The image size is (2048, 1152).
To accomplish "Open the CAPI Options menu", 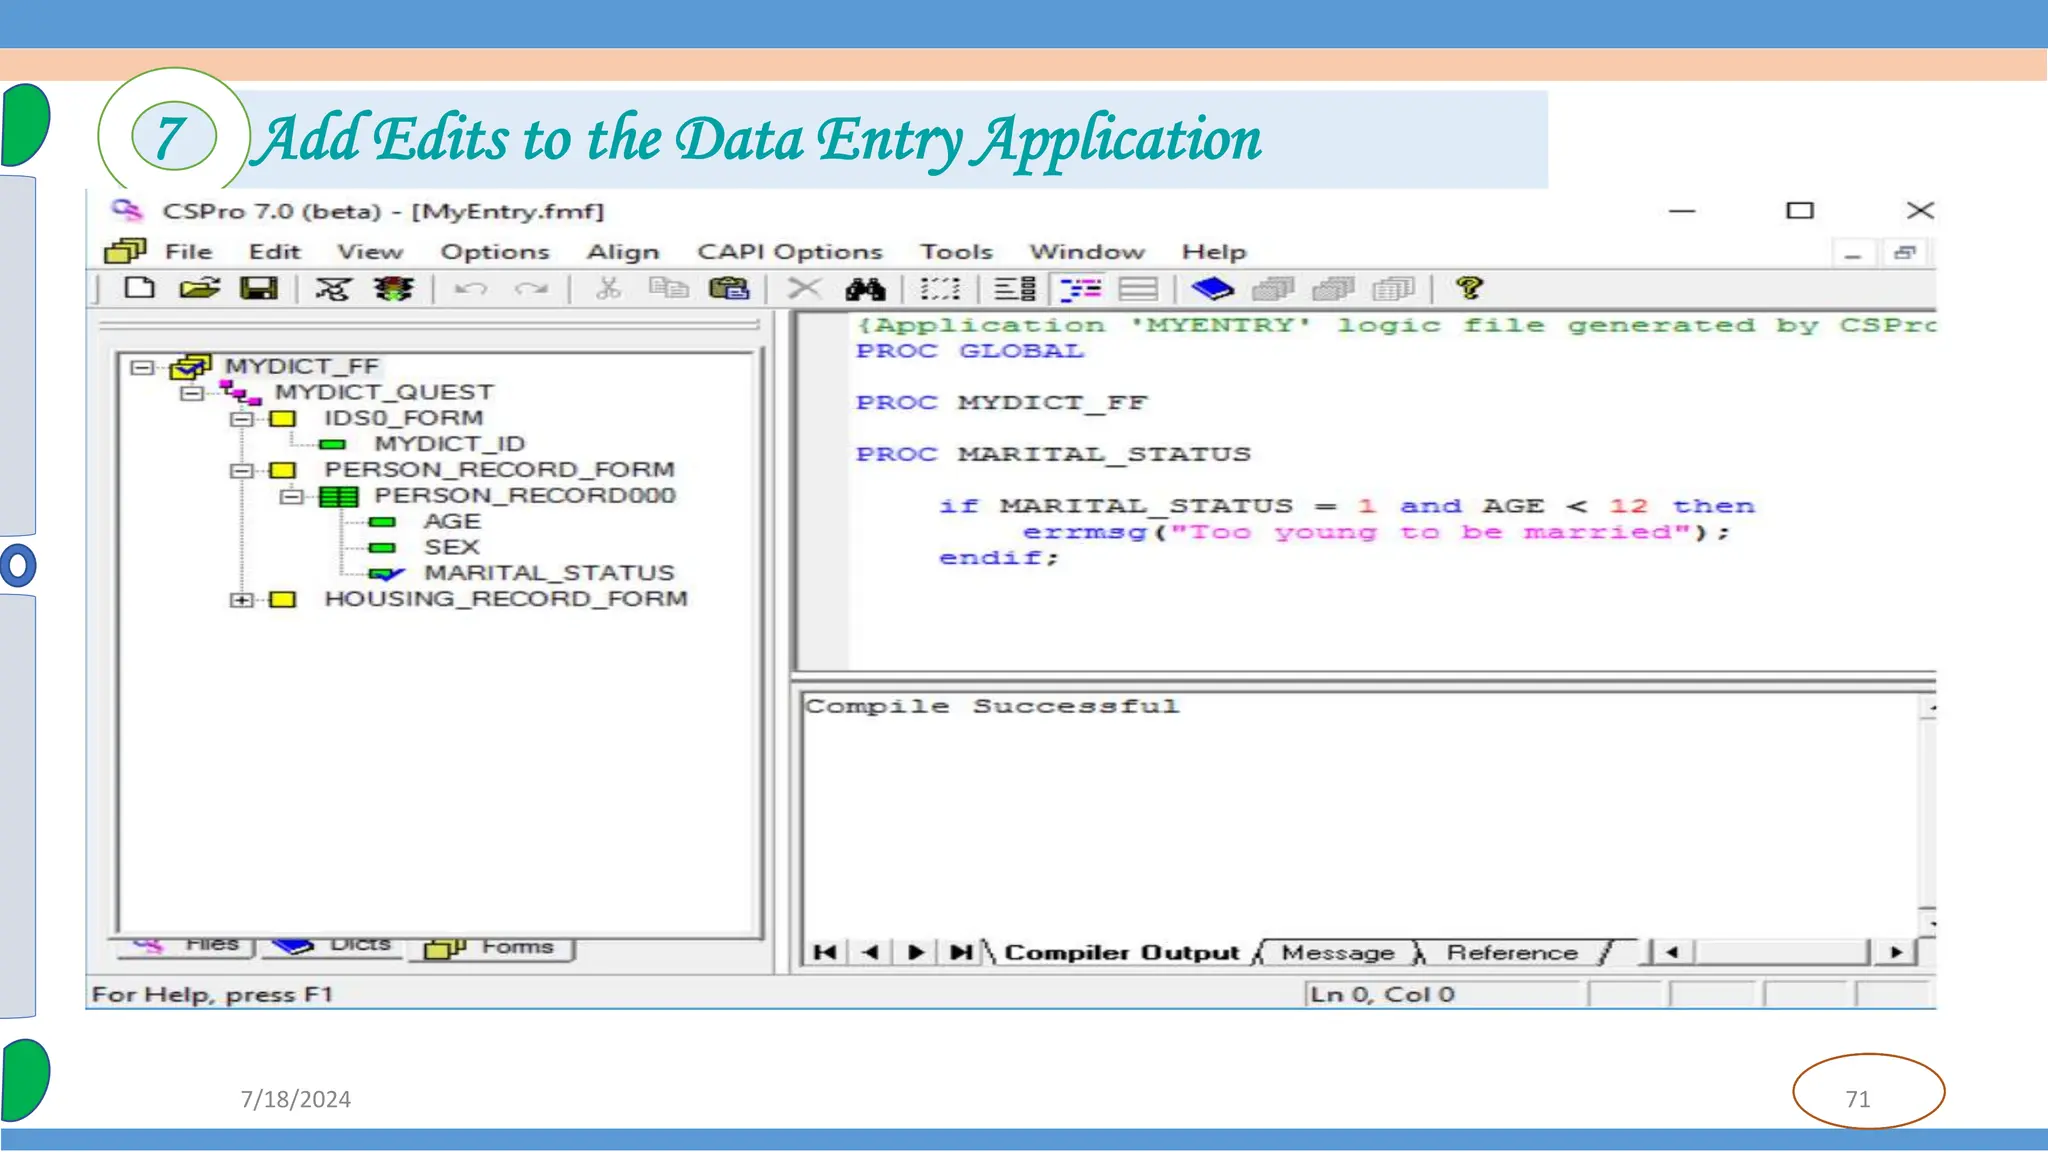I will click(790, 252).
